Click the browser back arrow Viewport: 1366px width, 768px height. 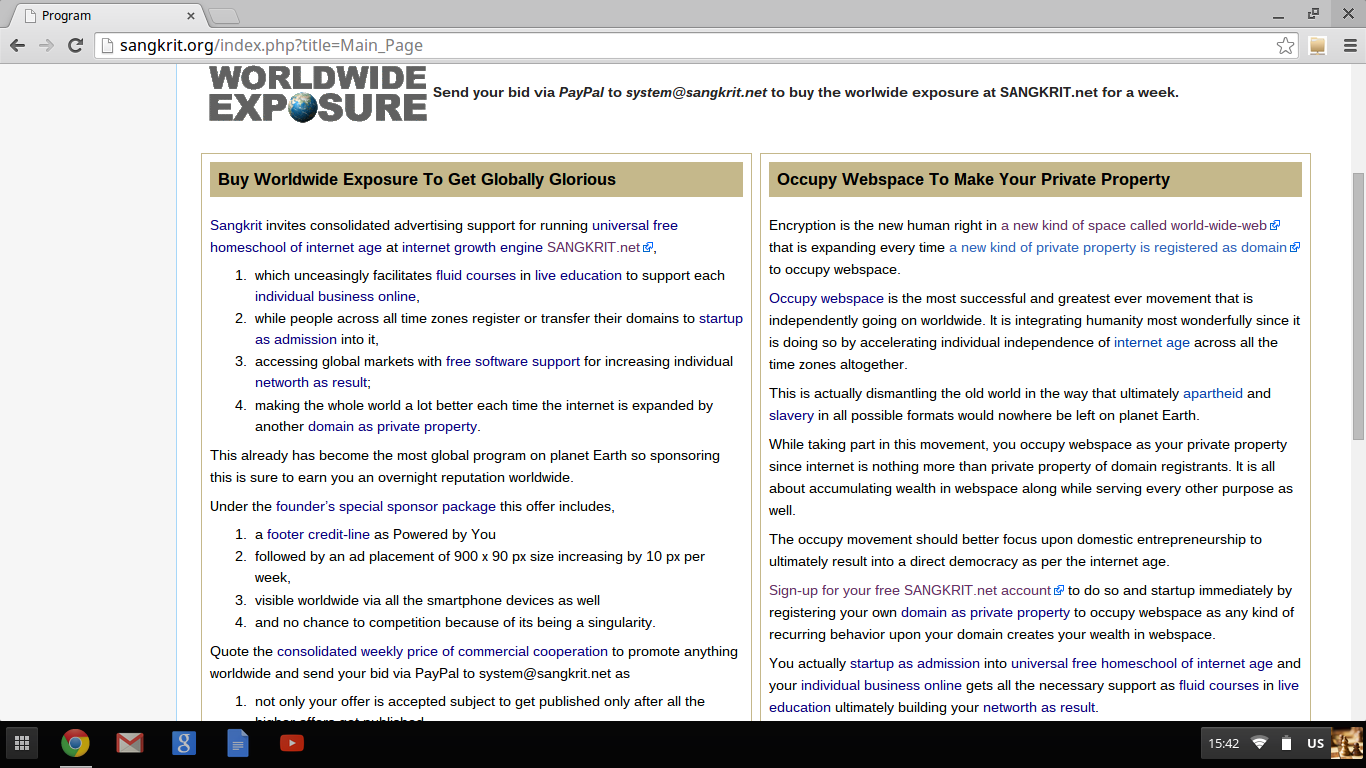tap(17, 45)
